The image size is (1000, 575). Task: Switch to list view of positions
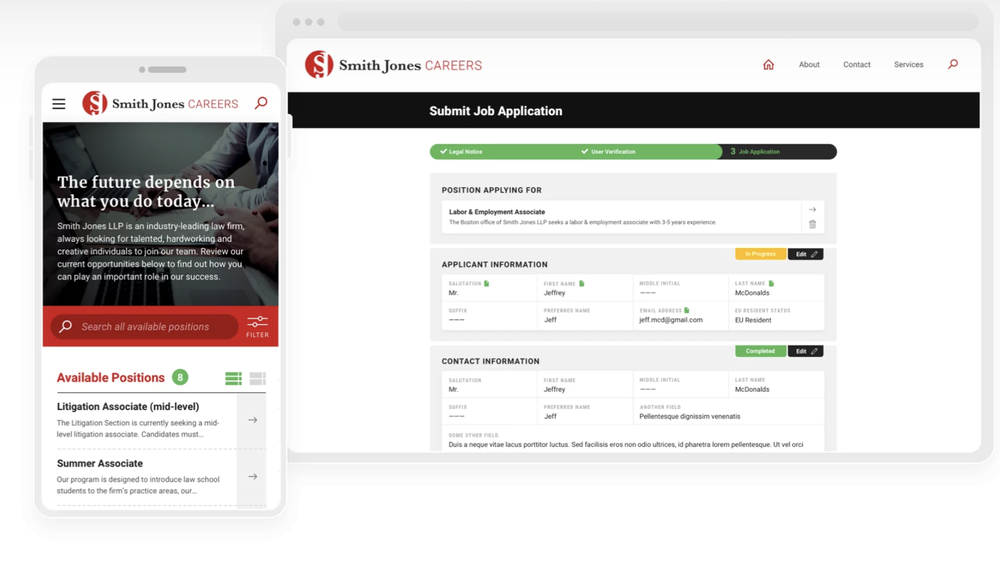pyautogui.click(x=233, y=379)
